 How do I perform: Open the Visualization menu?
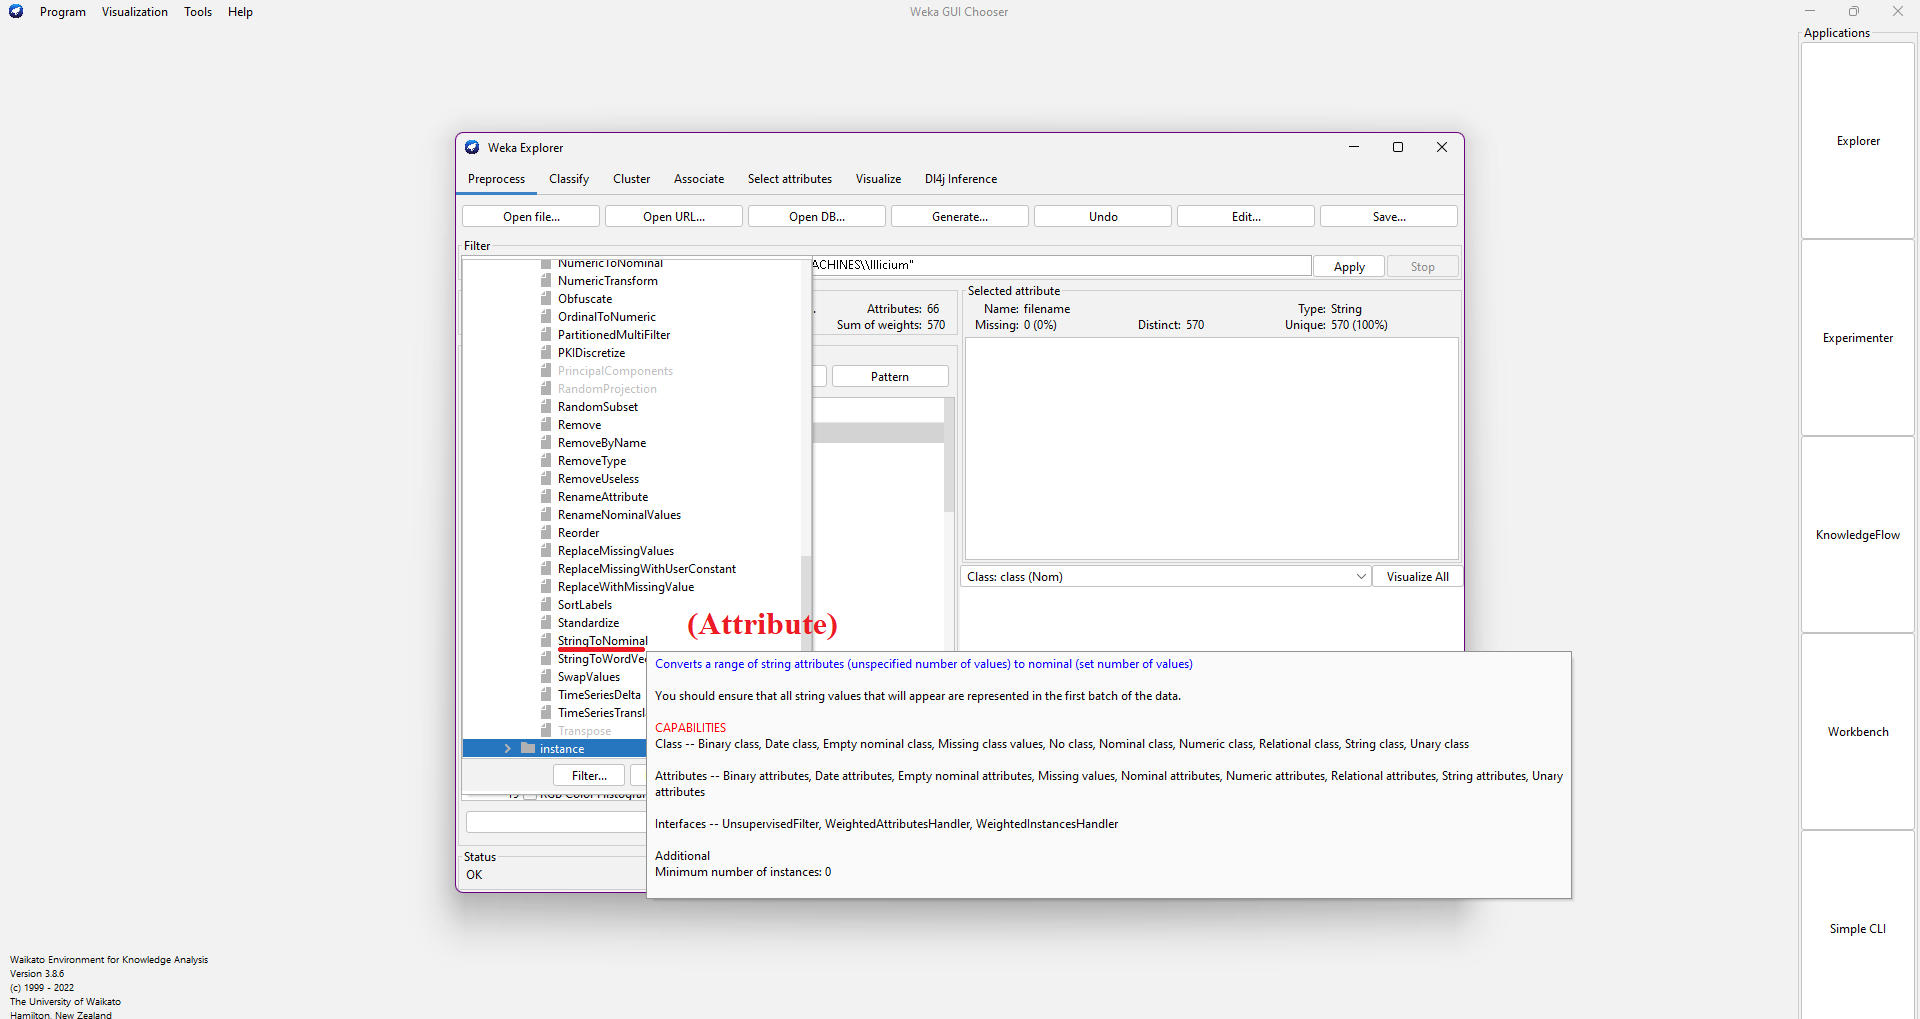(x=134, y=12)
